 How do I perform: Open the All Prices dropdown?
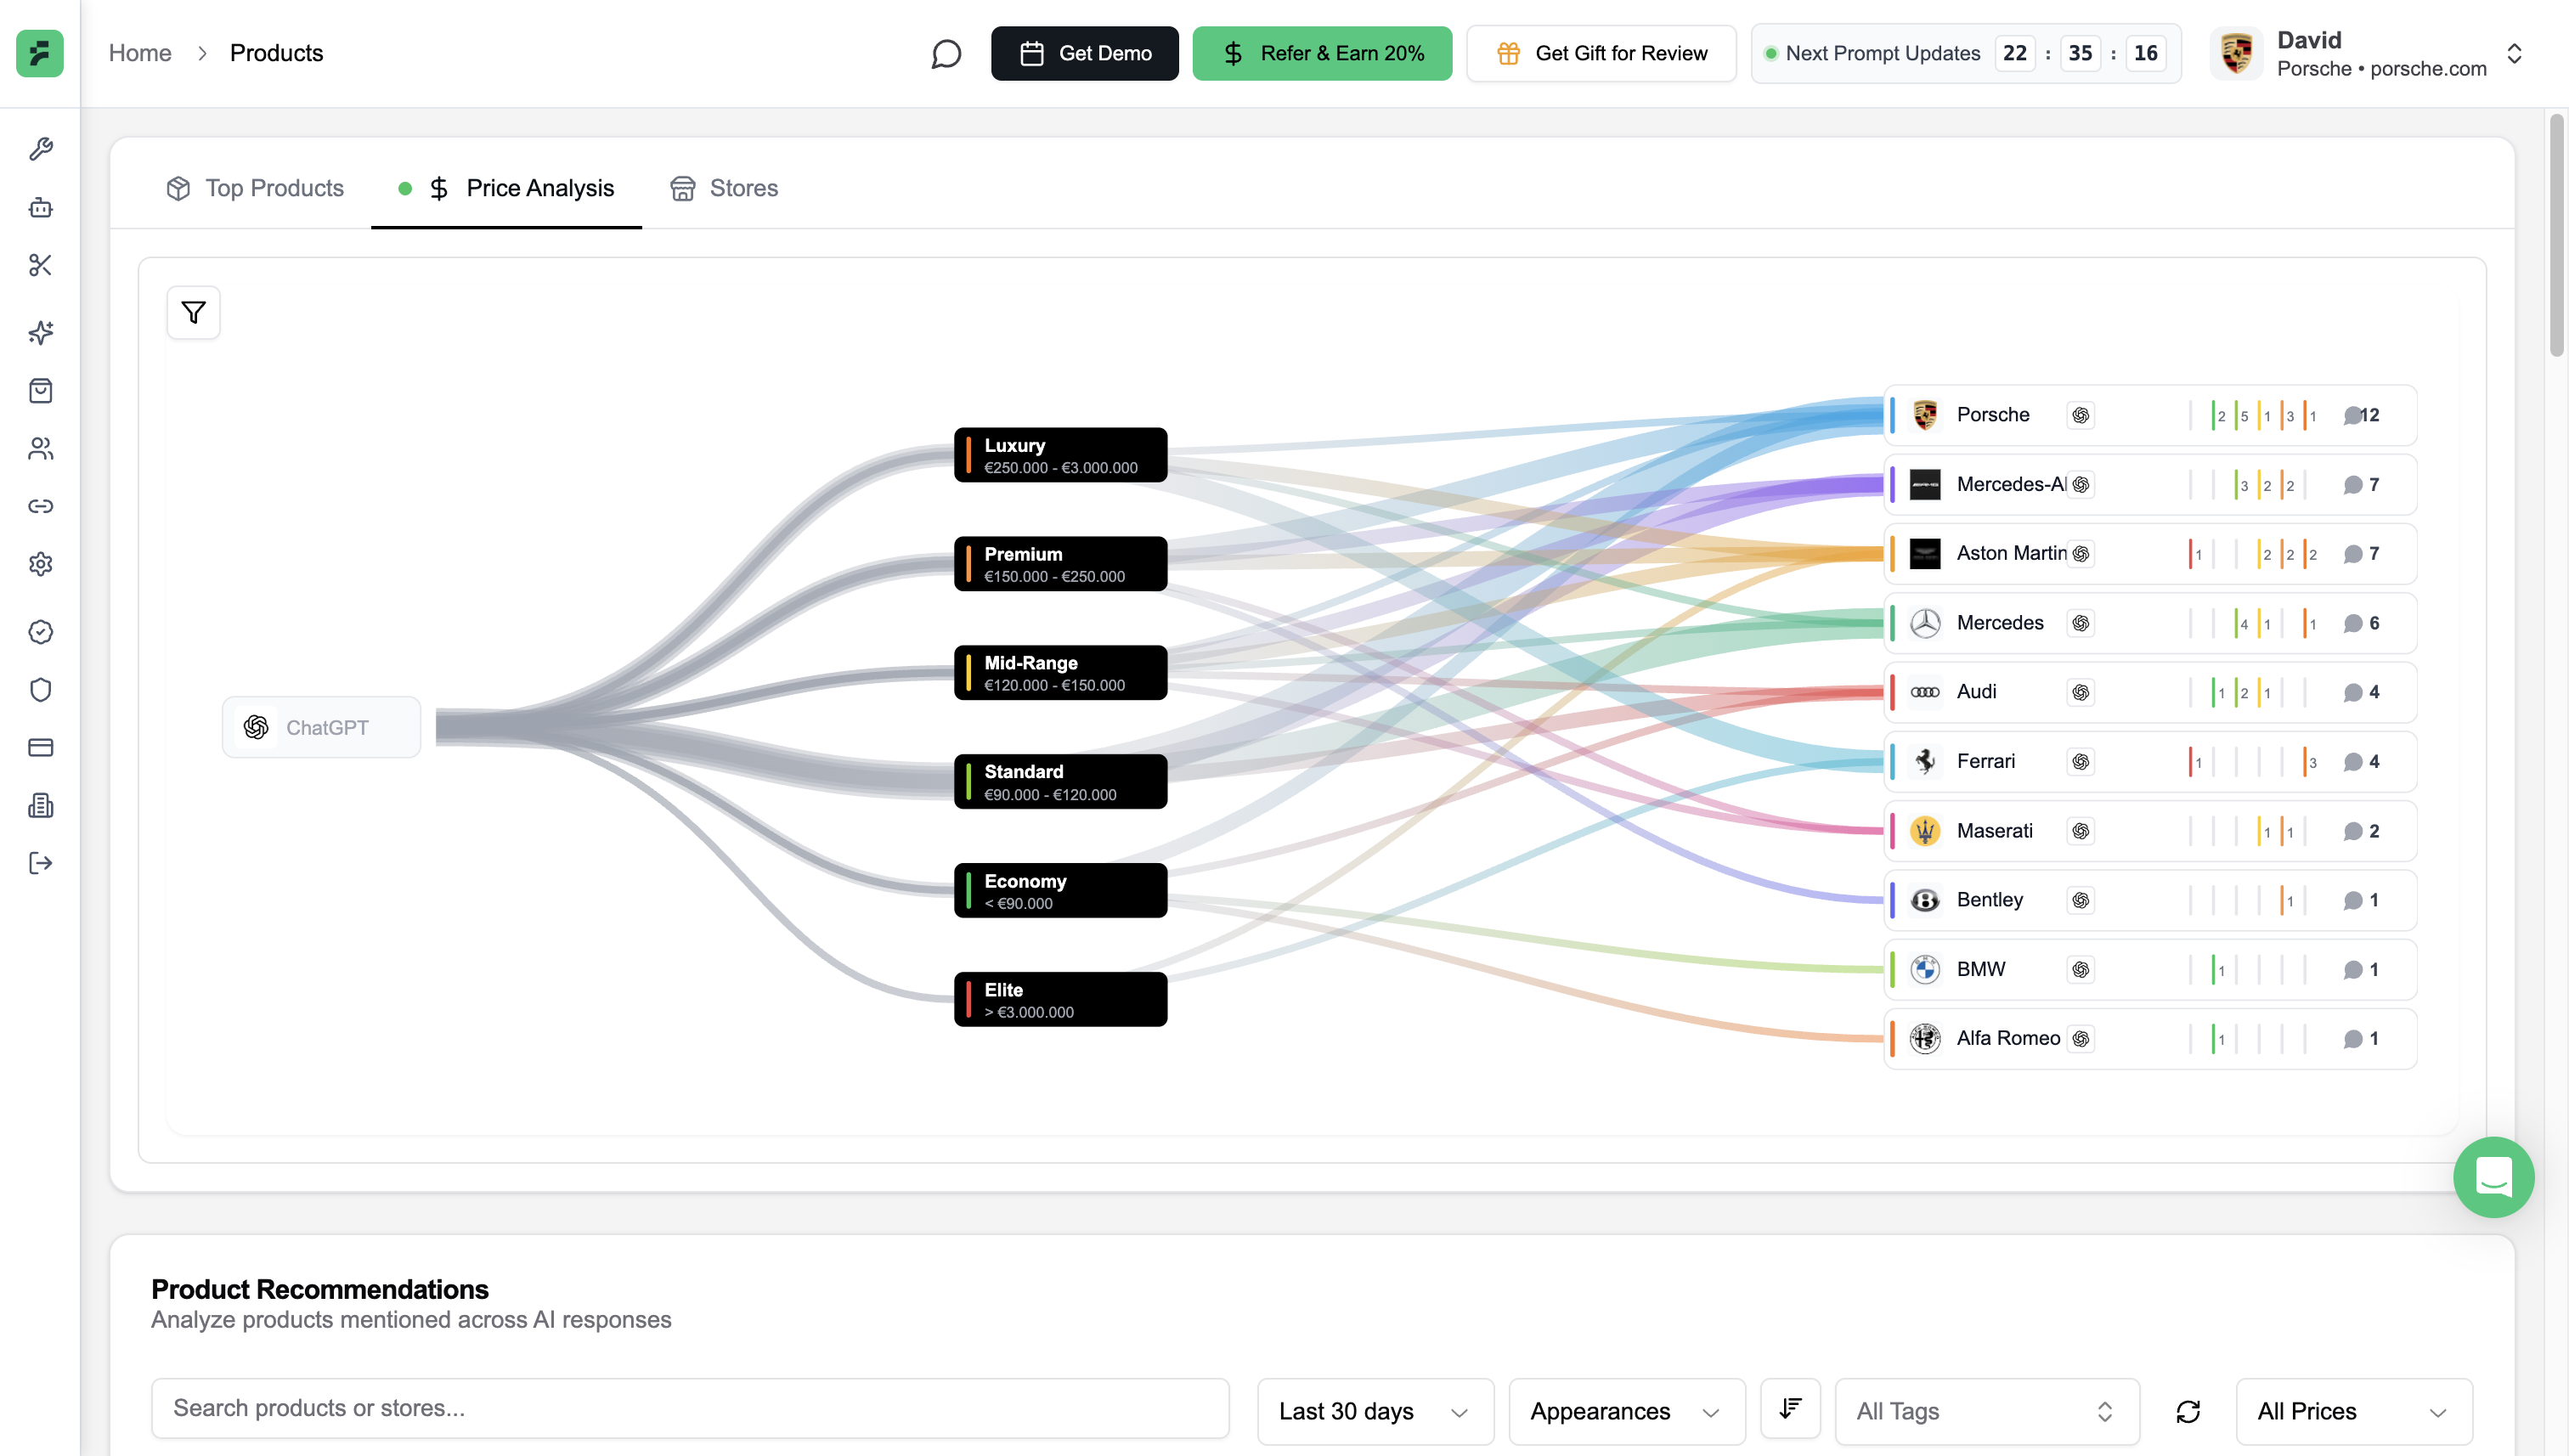[2353, 1411]
